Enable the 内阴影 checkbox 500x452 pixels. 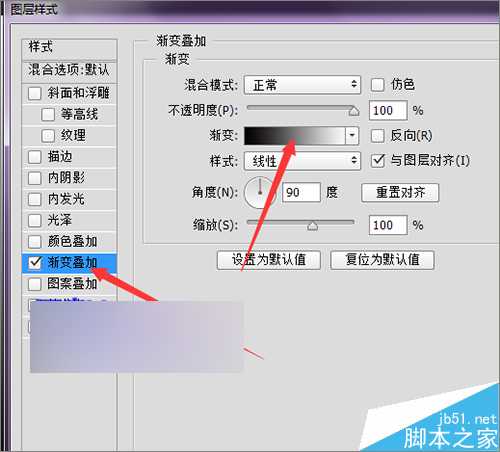pyautogui.click(x=35, y=178)
